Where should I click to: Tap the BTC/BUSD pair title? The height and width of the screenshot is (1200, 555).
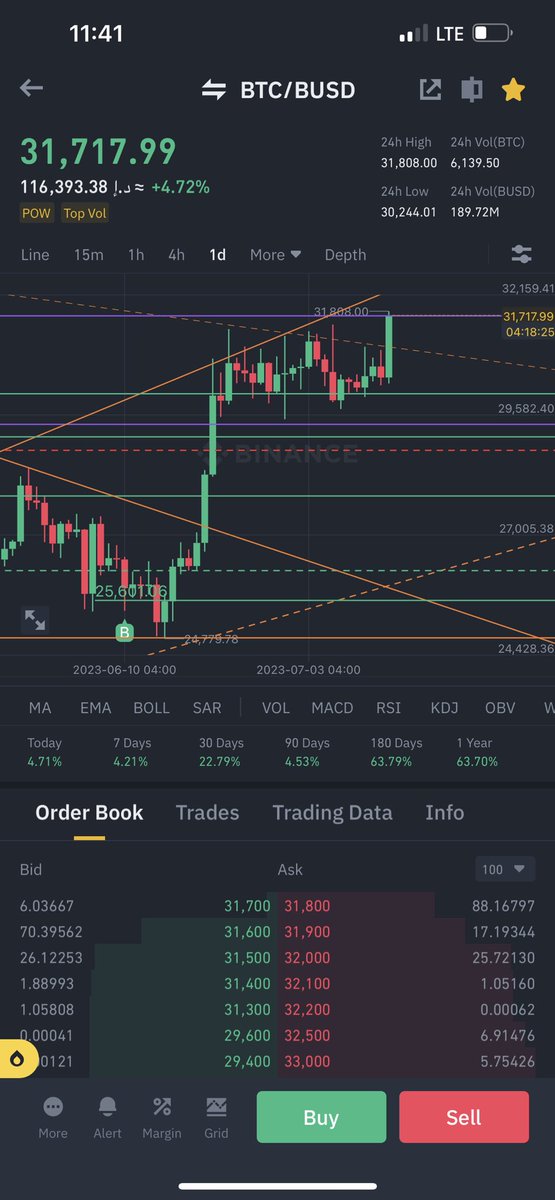(297, 90)
